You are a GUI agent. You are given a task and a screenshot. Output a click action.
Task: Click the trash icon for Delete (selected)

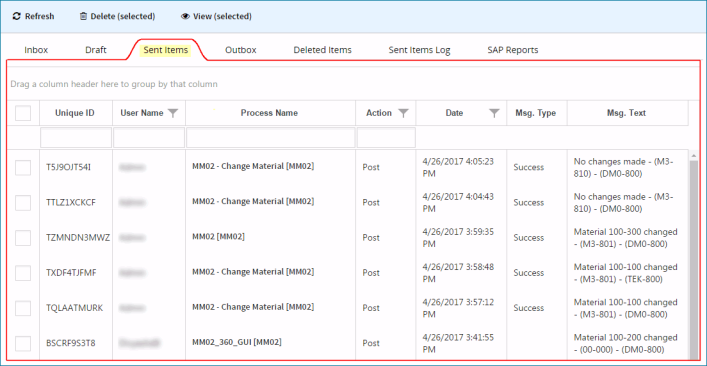tap(83, 17)
